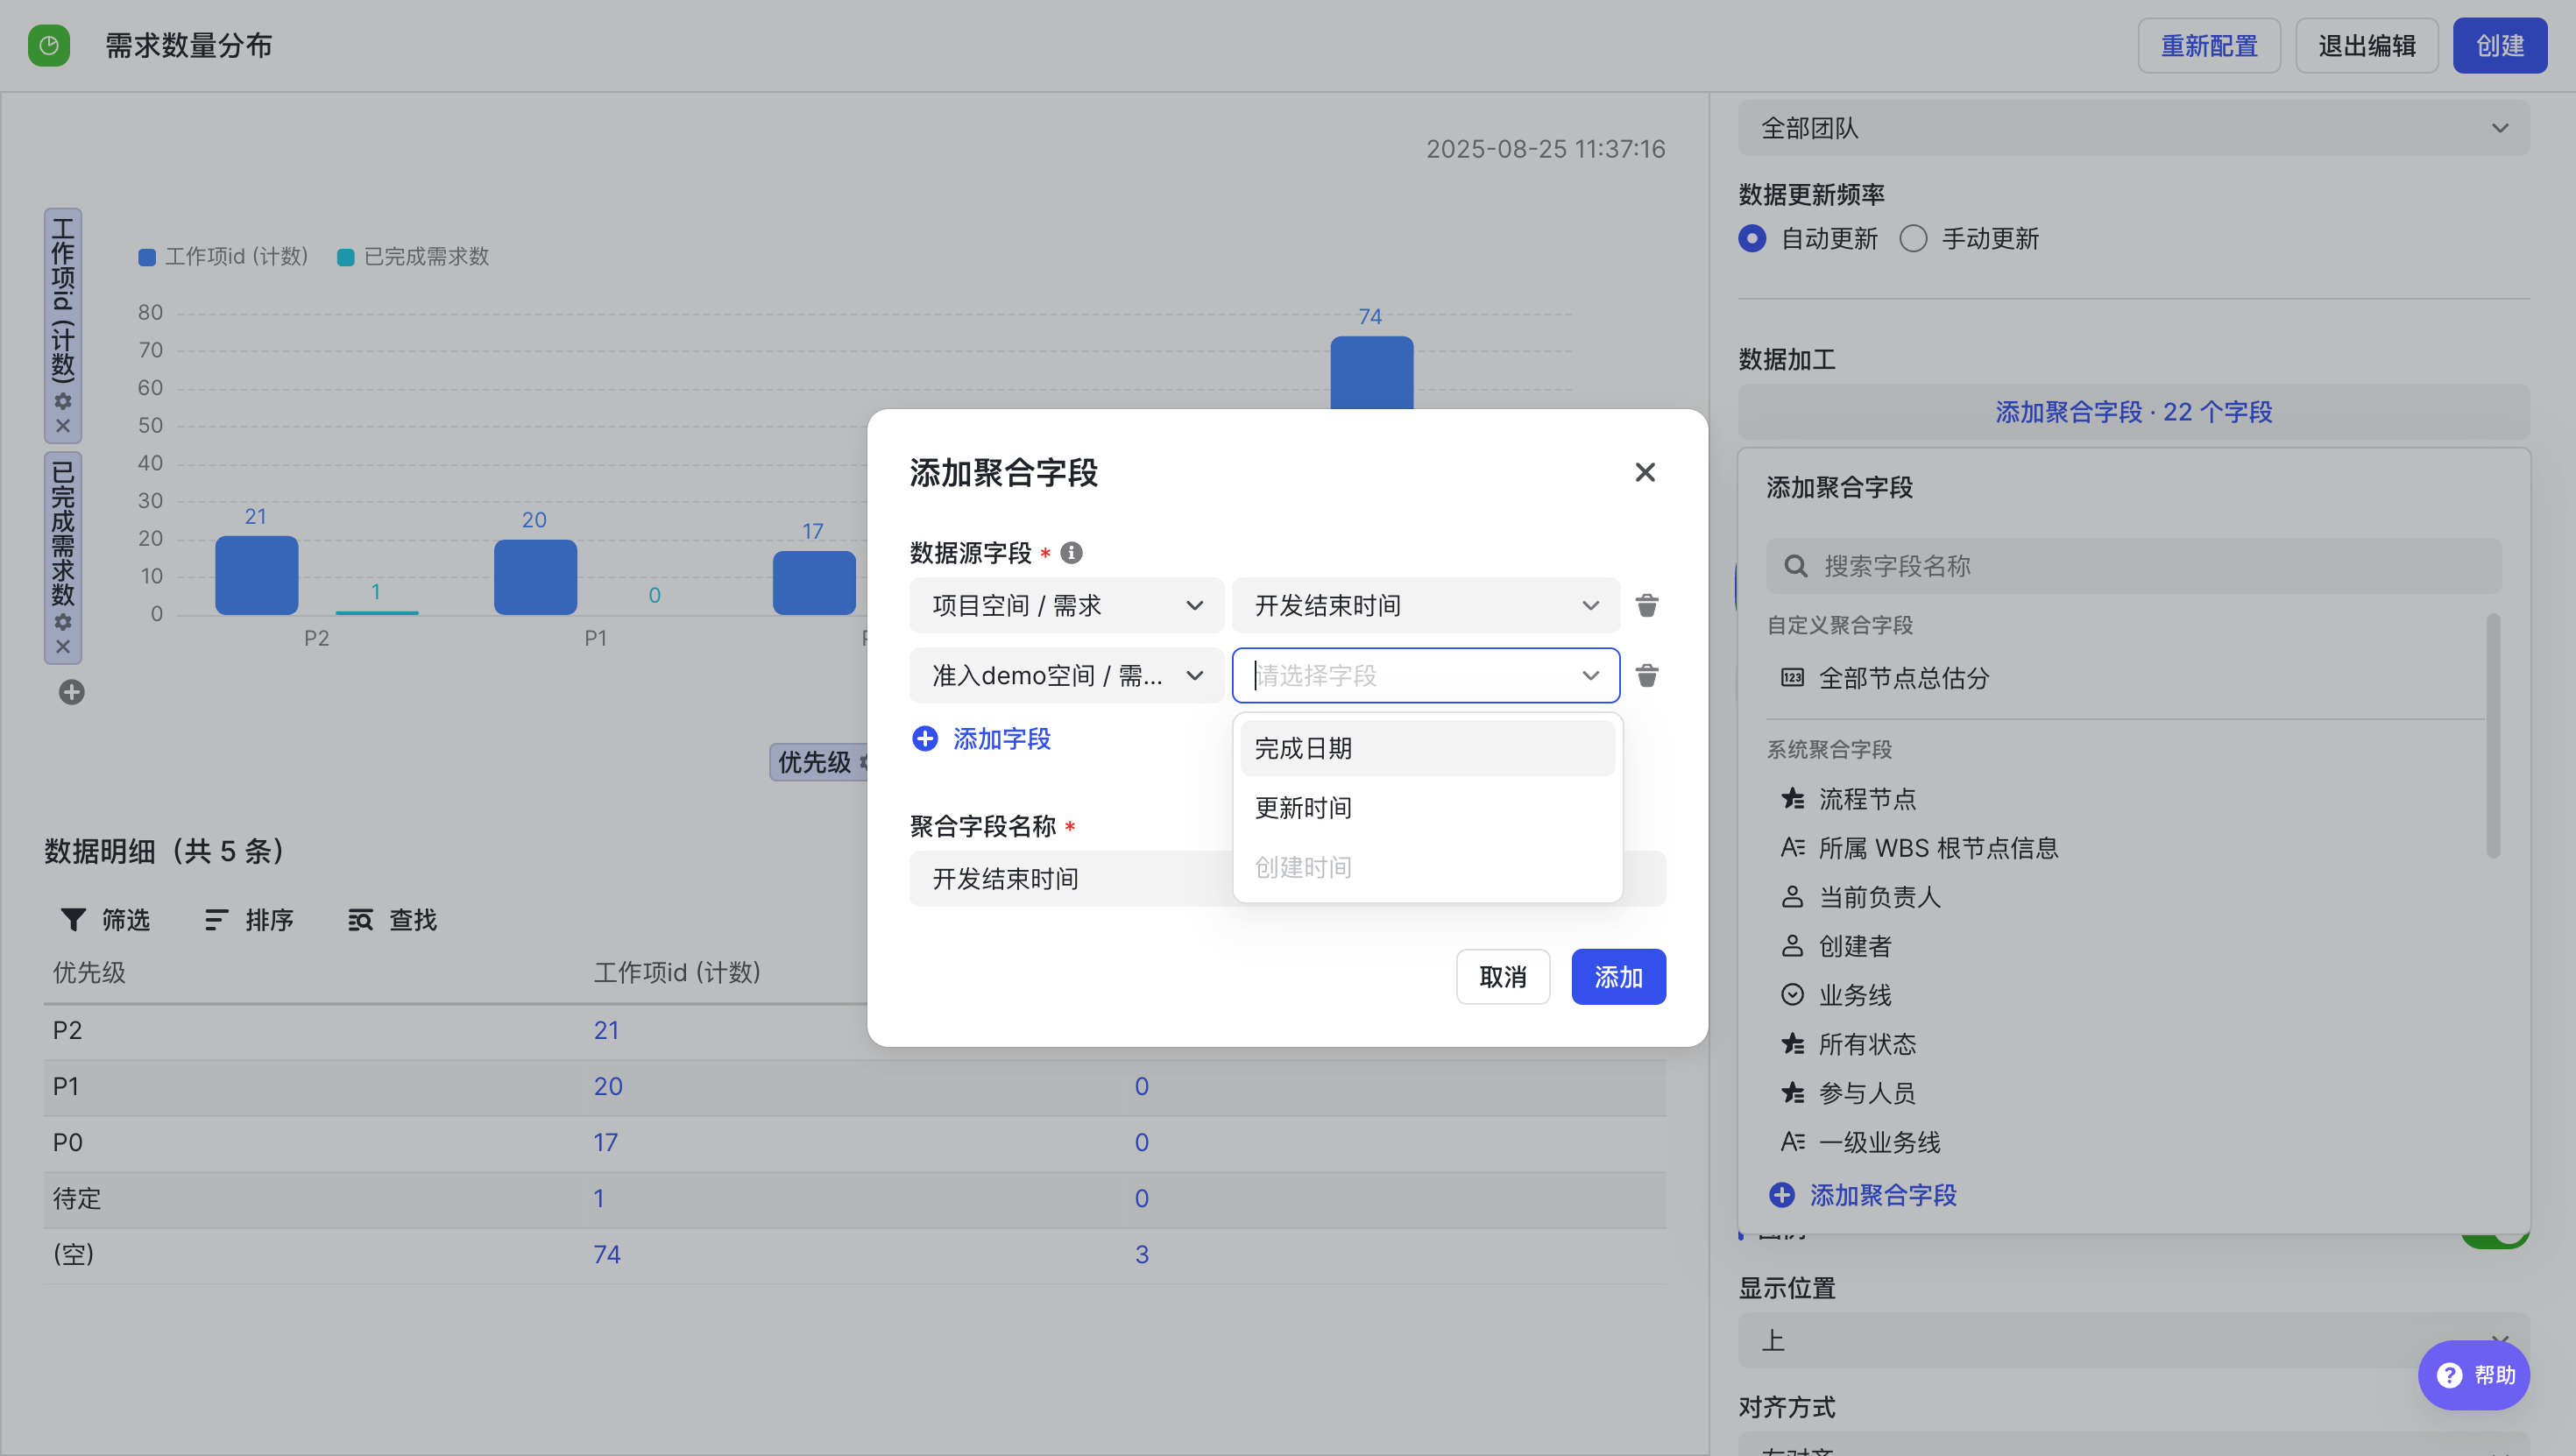Click the teal 已完成需求数 legend swatch
This screenshot has height=1456, width=2576.
coord(346,257)
